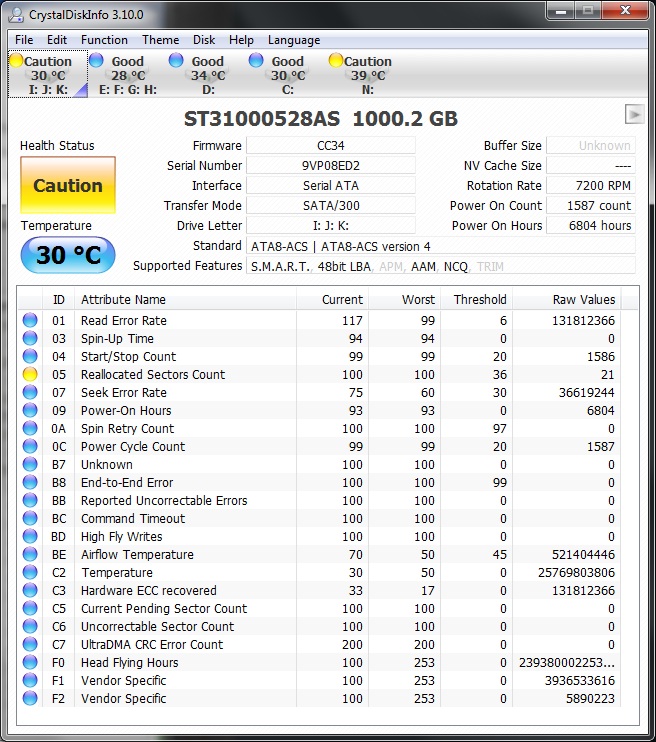Click the blue status icon for Read Error Rate
Viewport: 656px width, 742px height.
[x=30, y=320]
